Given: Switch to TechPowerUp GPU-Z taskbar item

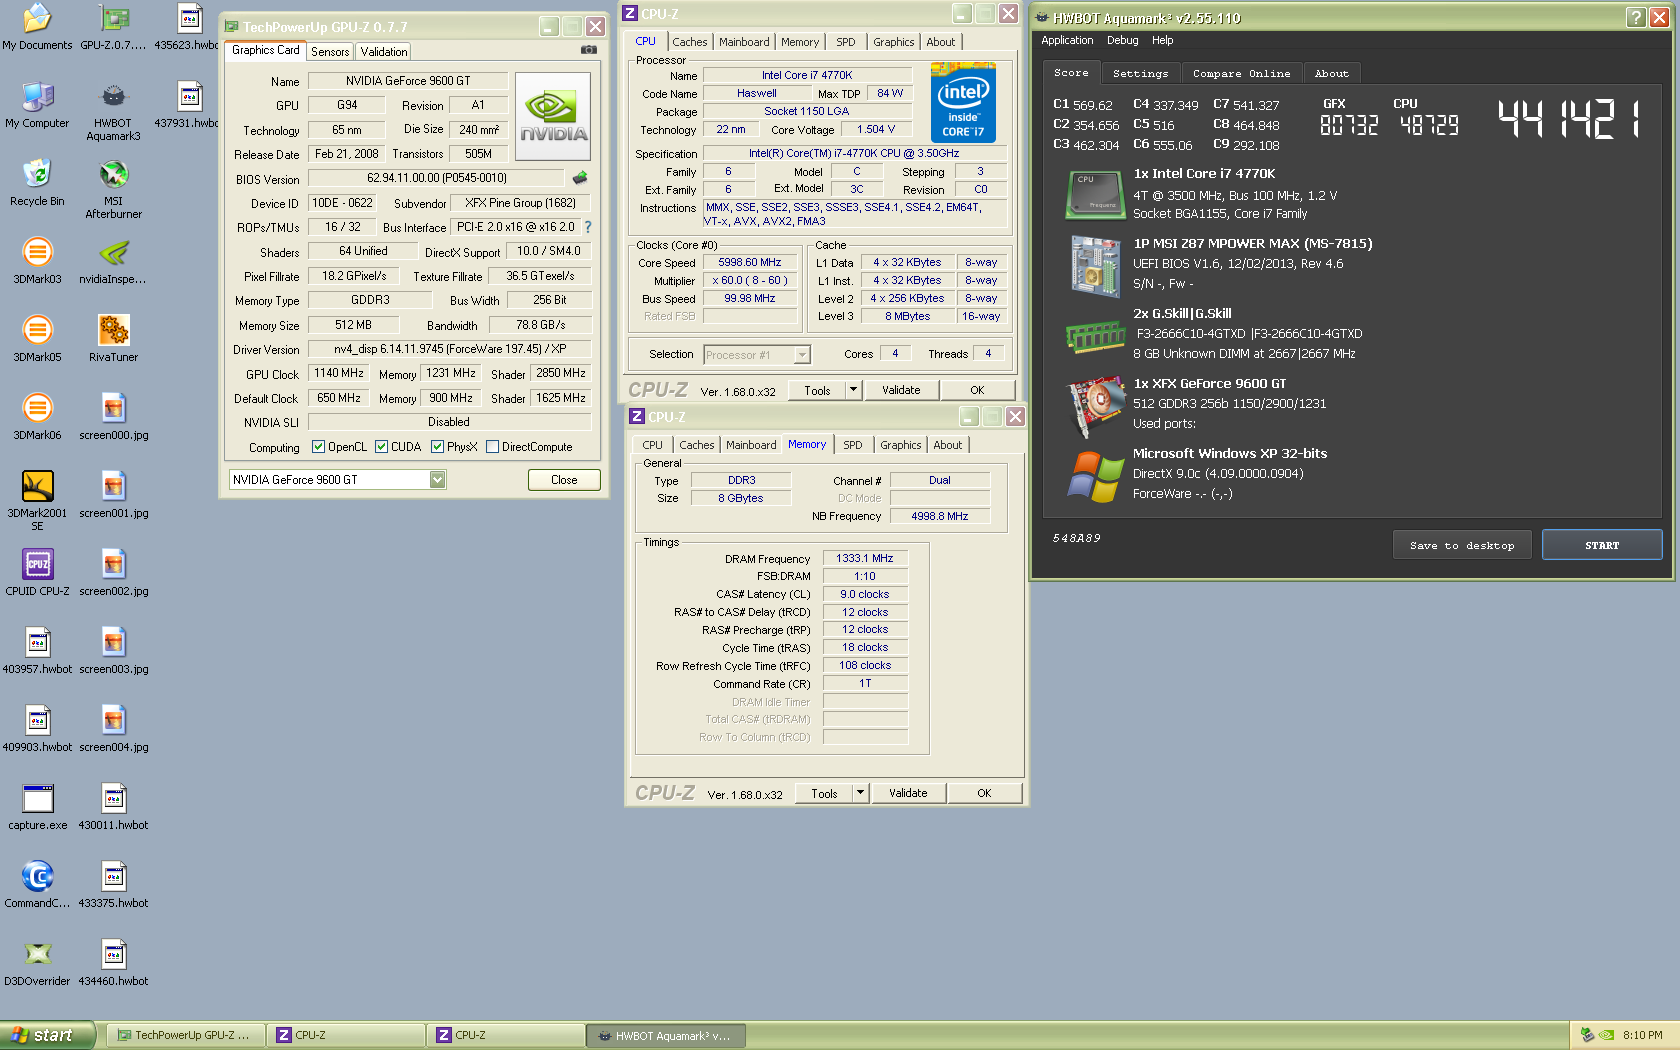Looking at the screenshot, I should (185, 1035).
